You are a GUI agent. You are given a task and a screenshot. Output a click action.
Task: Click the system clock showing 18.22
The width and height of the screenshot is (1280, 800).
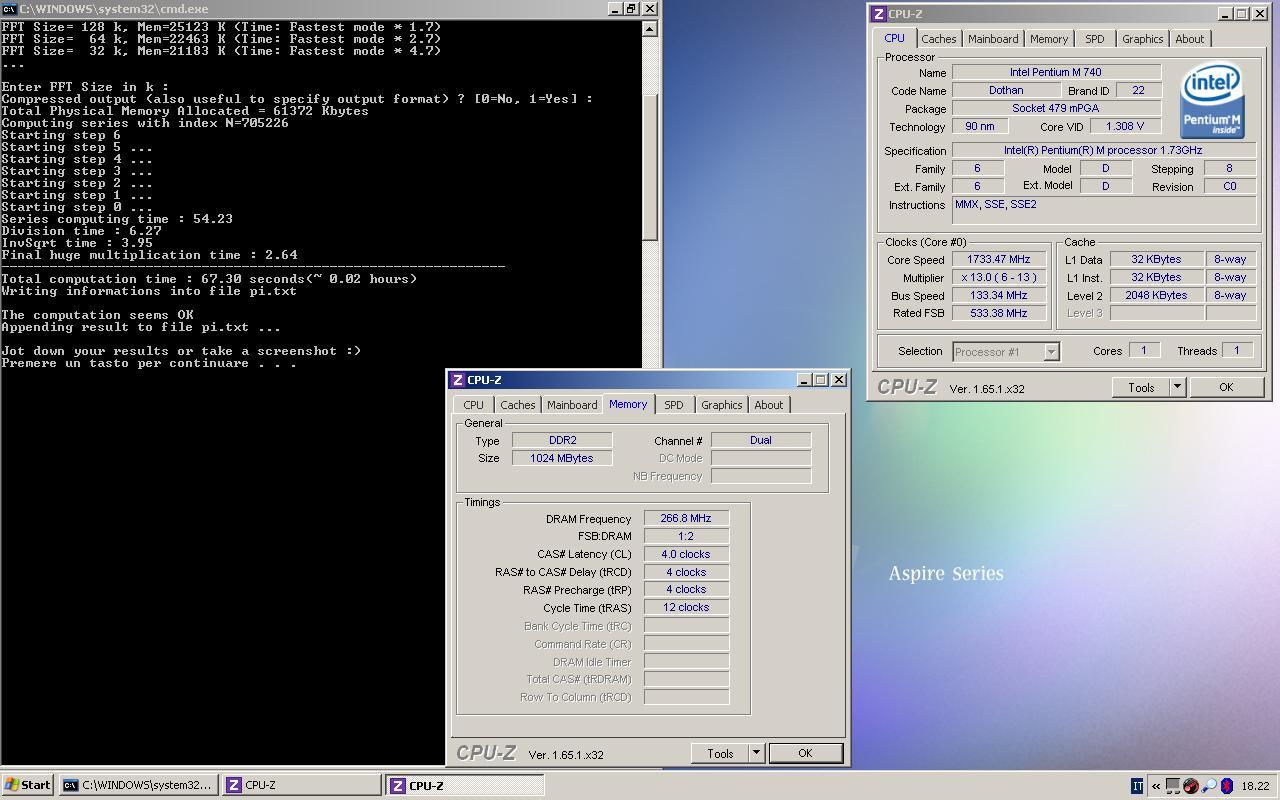click(1255, 786)
